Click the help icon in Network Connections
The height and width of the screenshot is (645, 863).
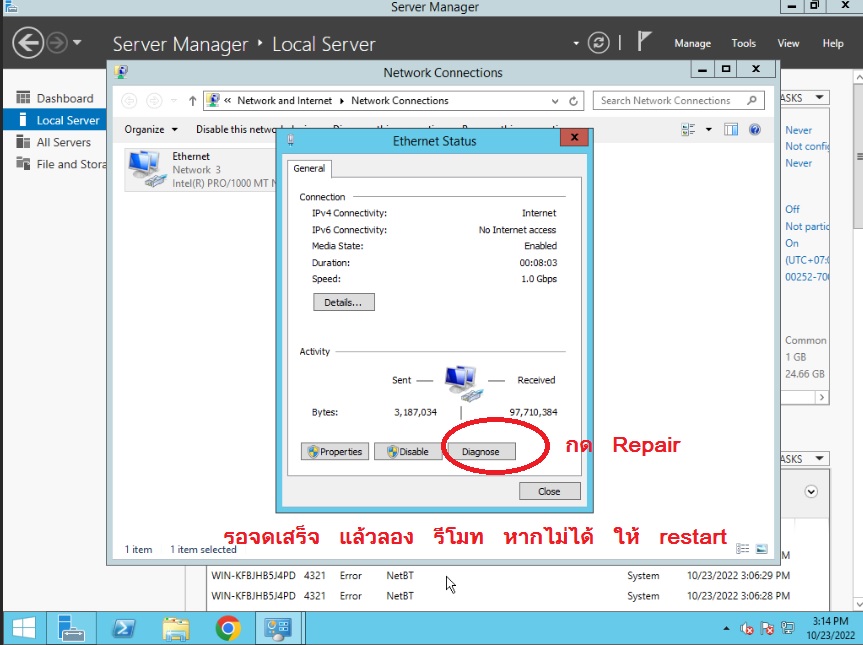755,129
